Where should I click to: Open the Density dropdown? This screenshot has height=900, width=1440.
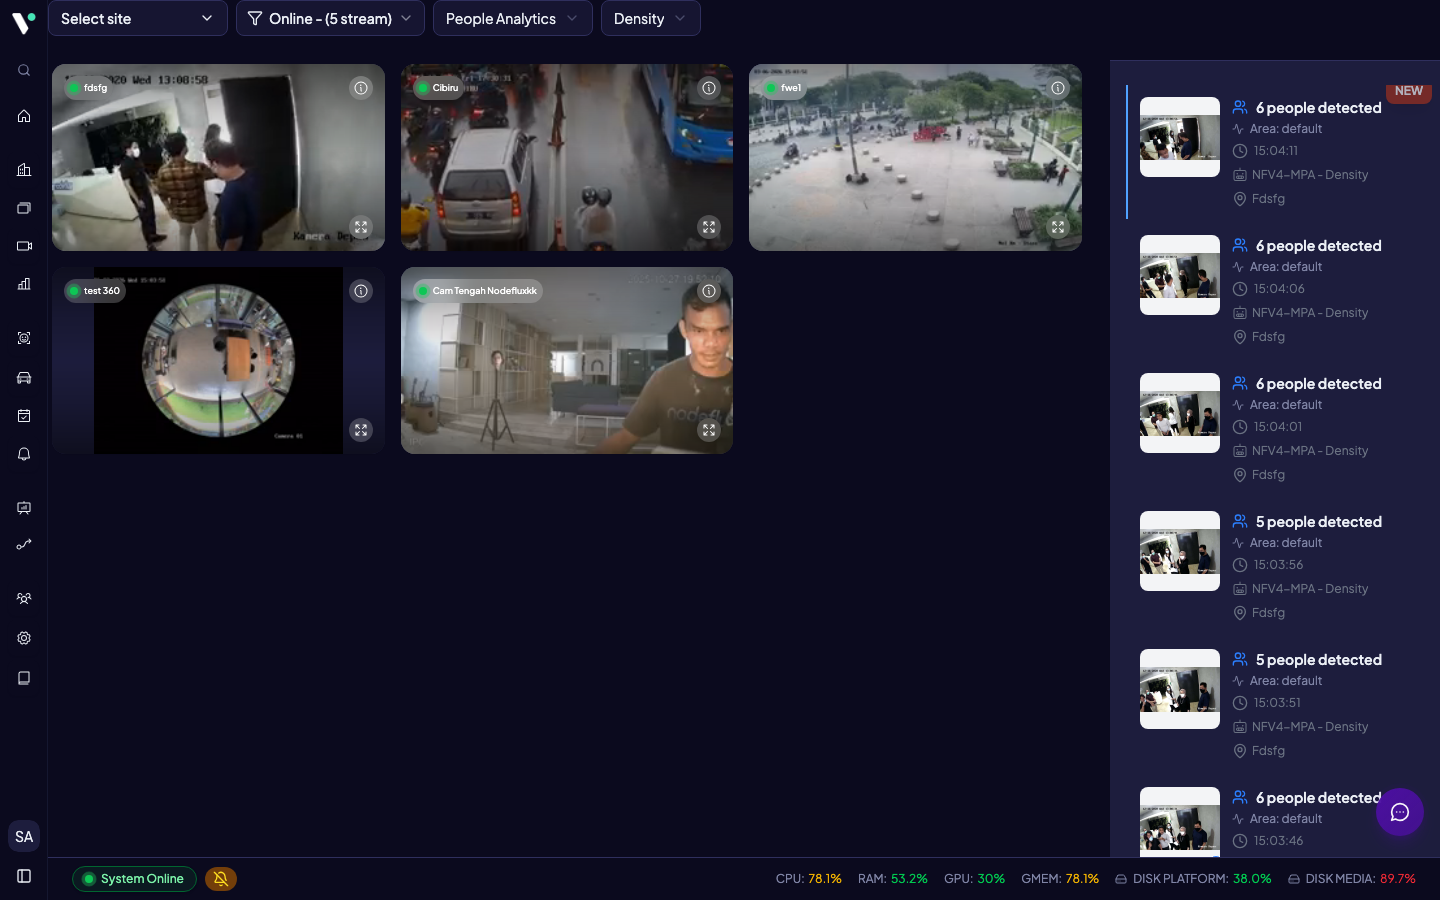click(x=651, y=18)
